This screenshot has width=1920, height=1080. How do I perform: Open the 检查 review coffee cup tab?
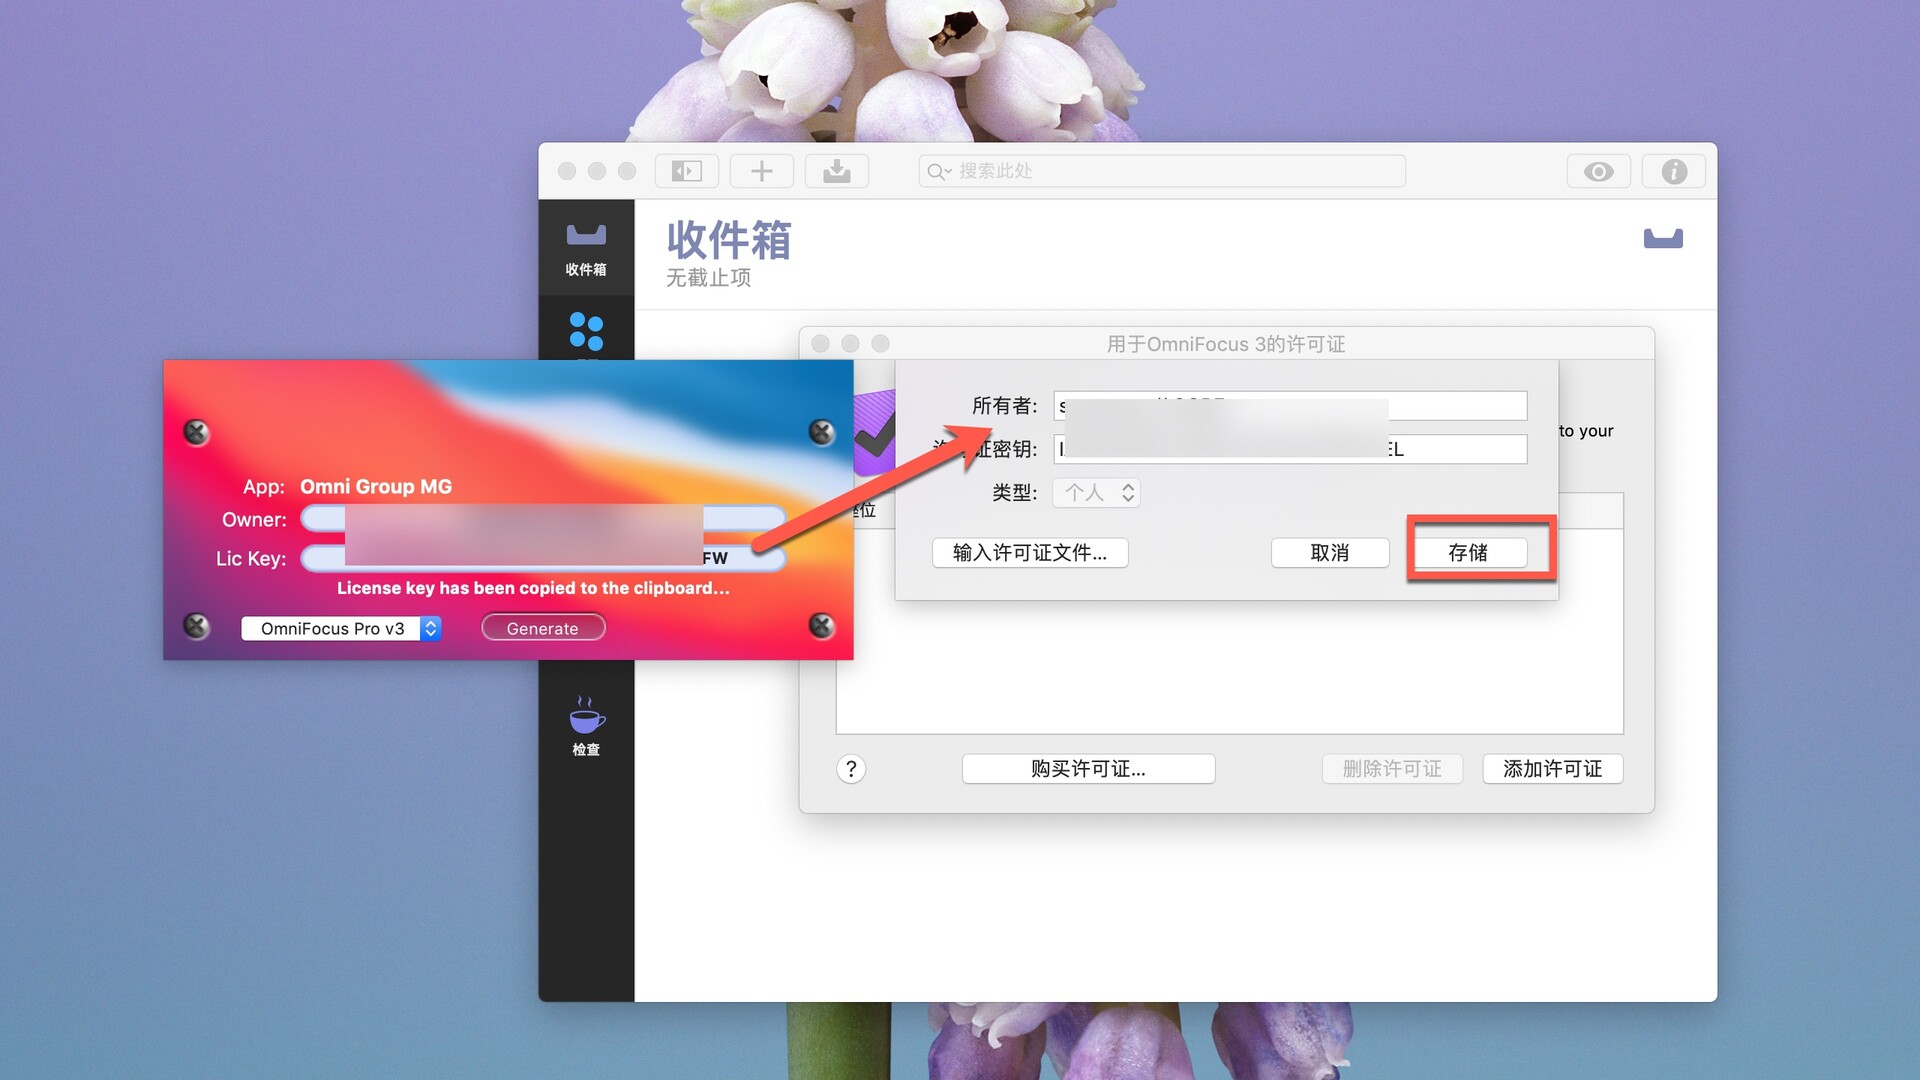[586, 726]
